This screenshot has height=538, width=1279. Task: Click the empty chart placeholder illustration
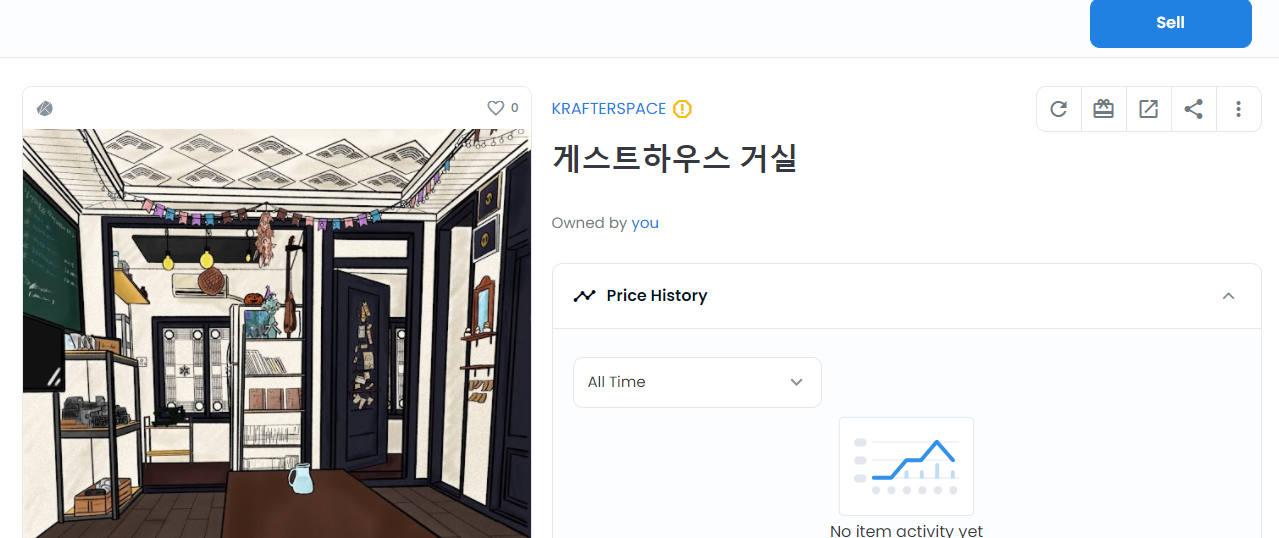coord(906,466)
